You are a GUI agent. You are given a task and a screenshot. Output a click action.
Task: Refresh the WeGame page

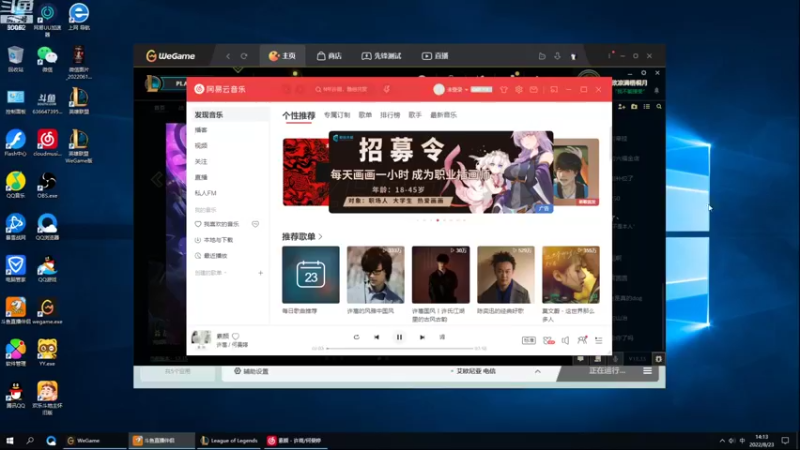pos(244,56)
